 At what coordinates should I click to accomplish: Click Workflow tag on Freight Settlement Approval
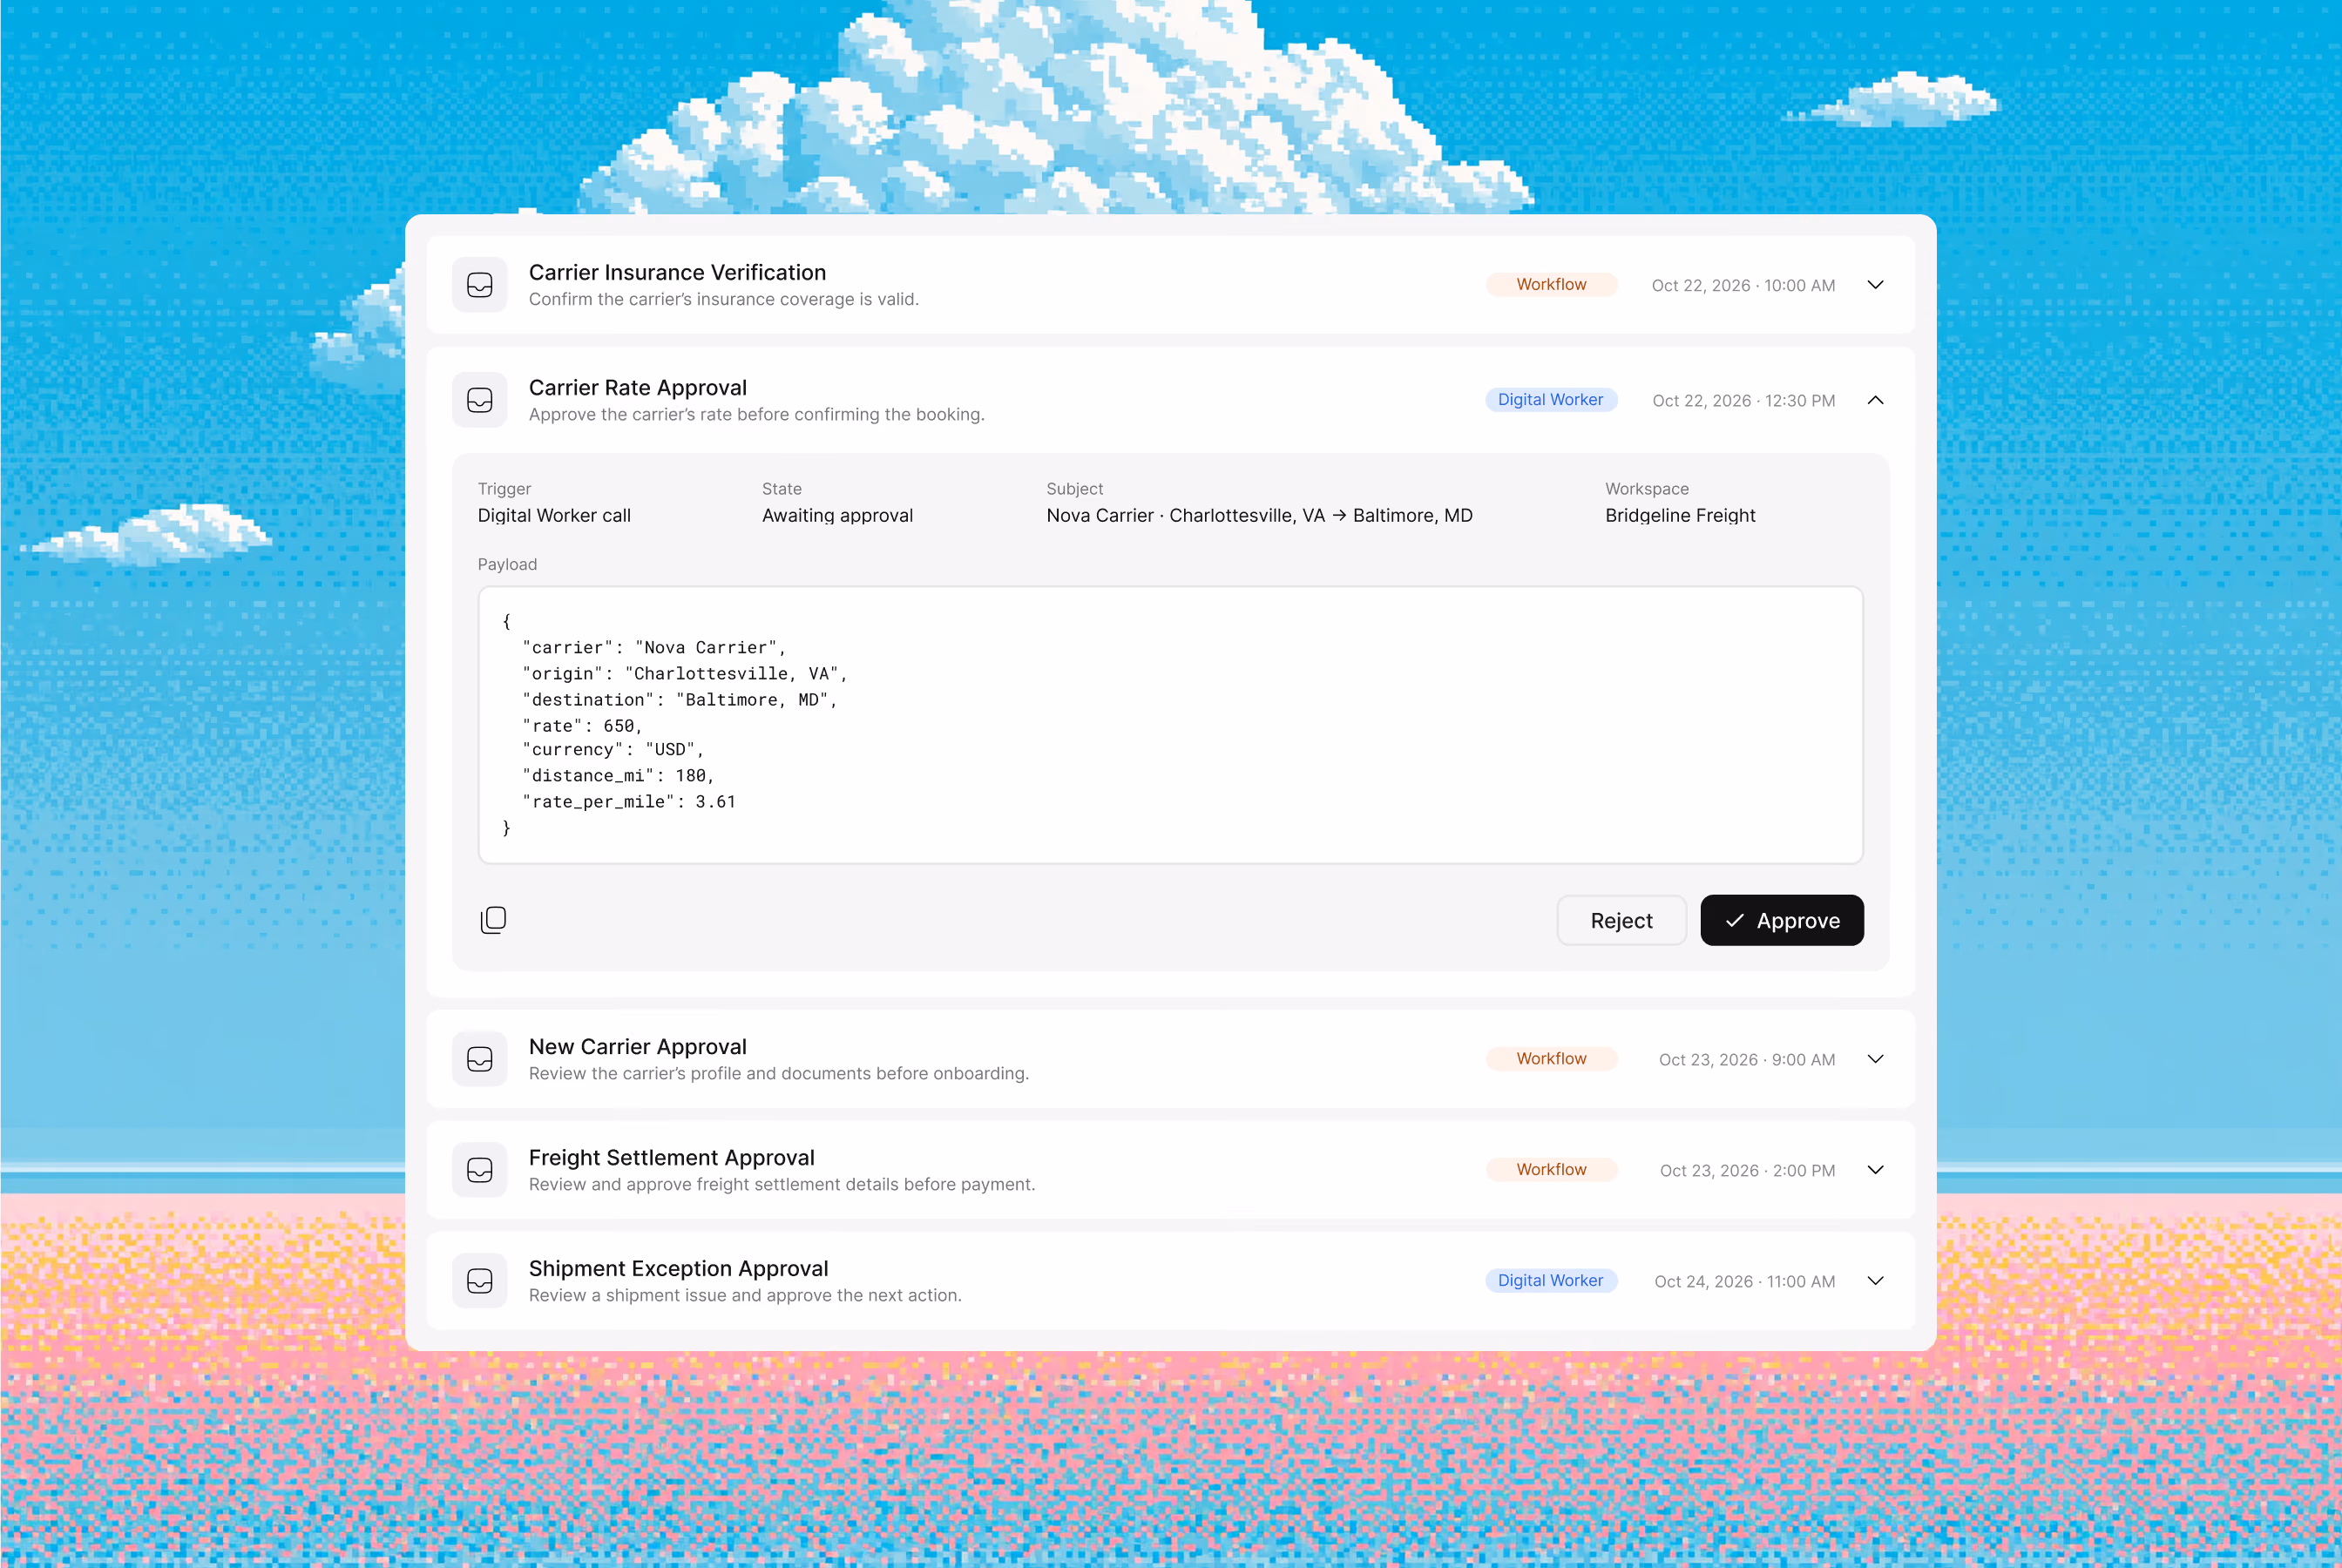tap(1551, 1170)
